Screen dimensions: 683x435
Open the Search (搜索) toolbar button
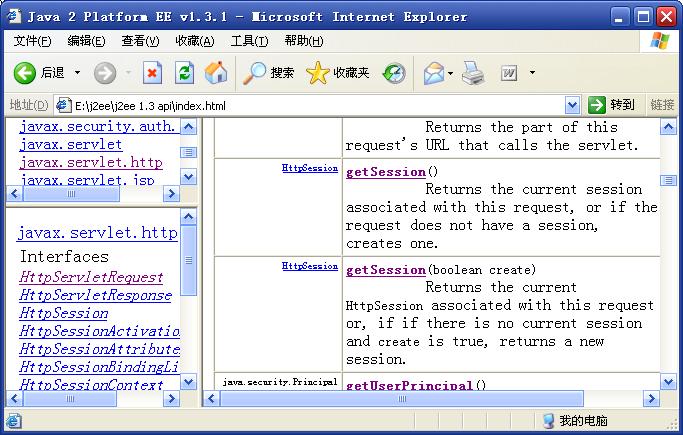[x=268, y=73]
